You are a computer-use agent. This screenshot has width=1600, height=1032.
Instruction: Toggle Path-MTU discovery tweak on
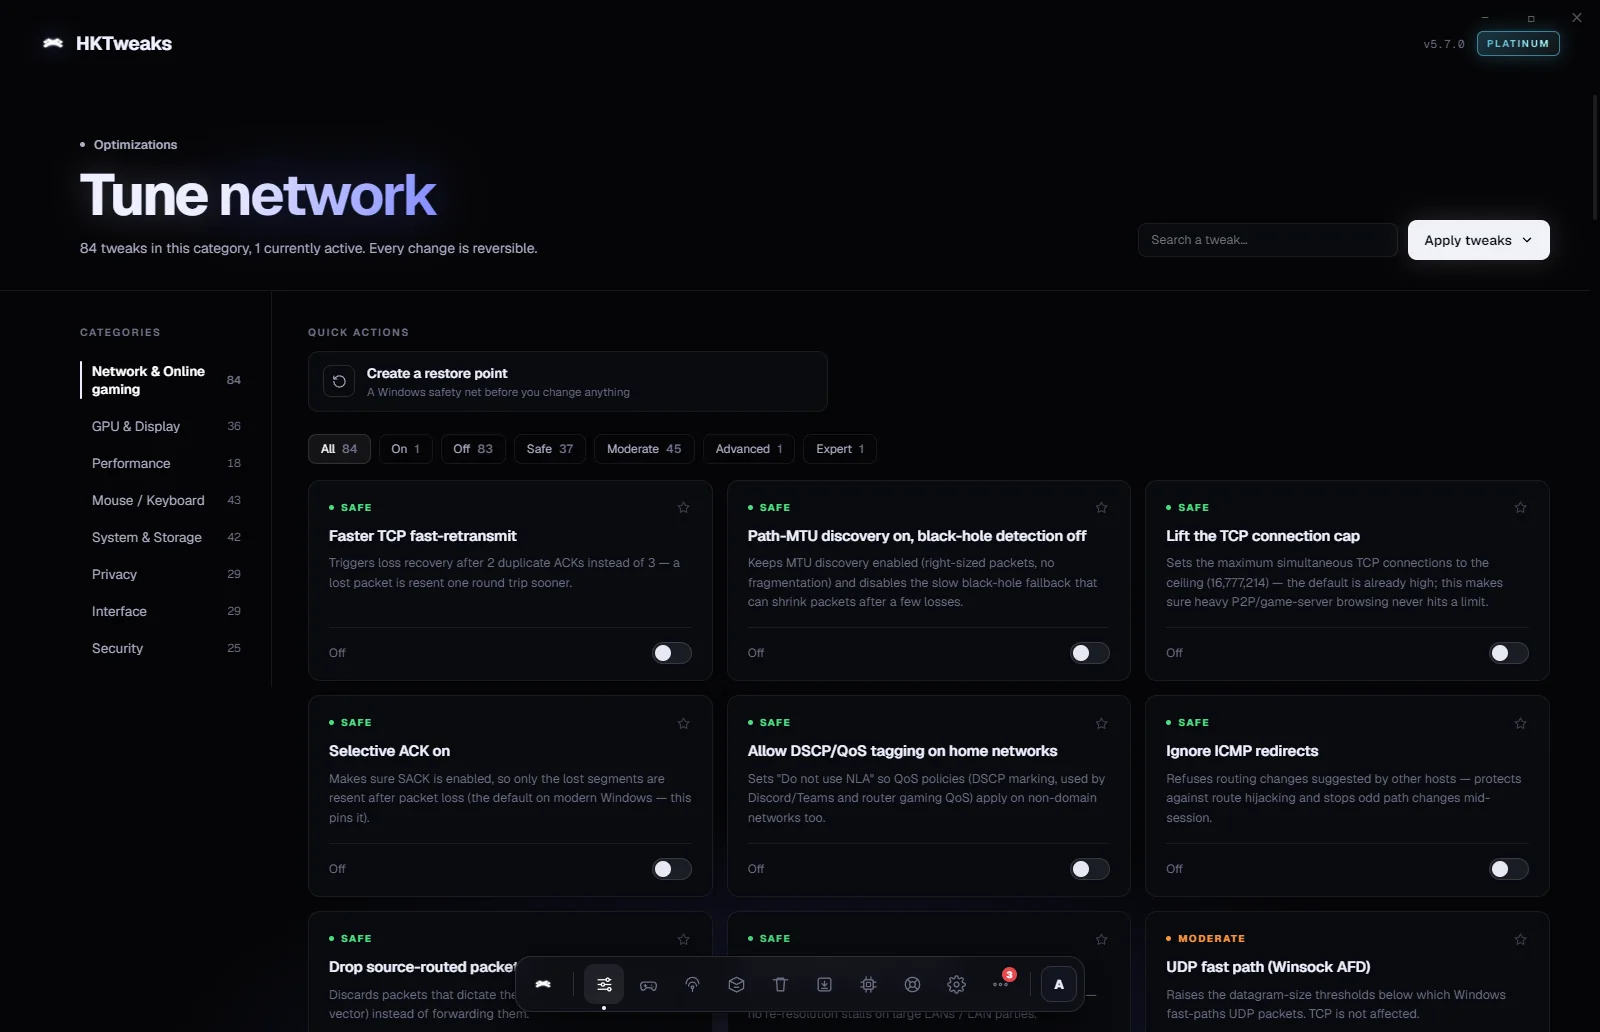tap(1090, 653)
